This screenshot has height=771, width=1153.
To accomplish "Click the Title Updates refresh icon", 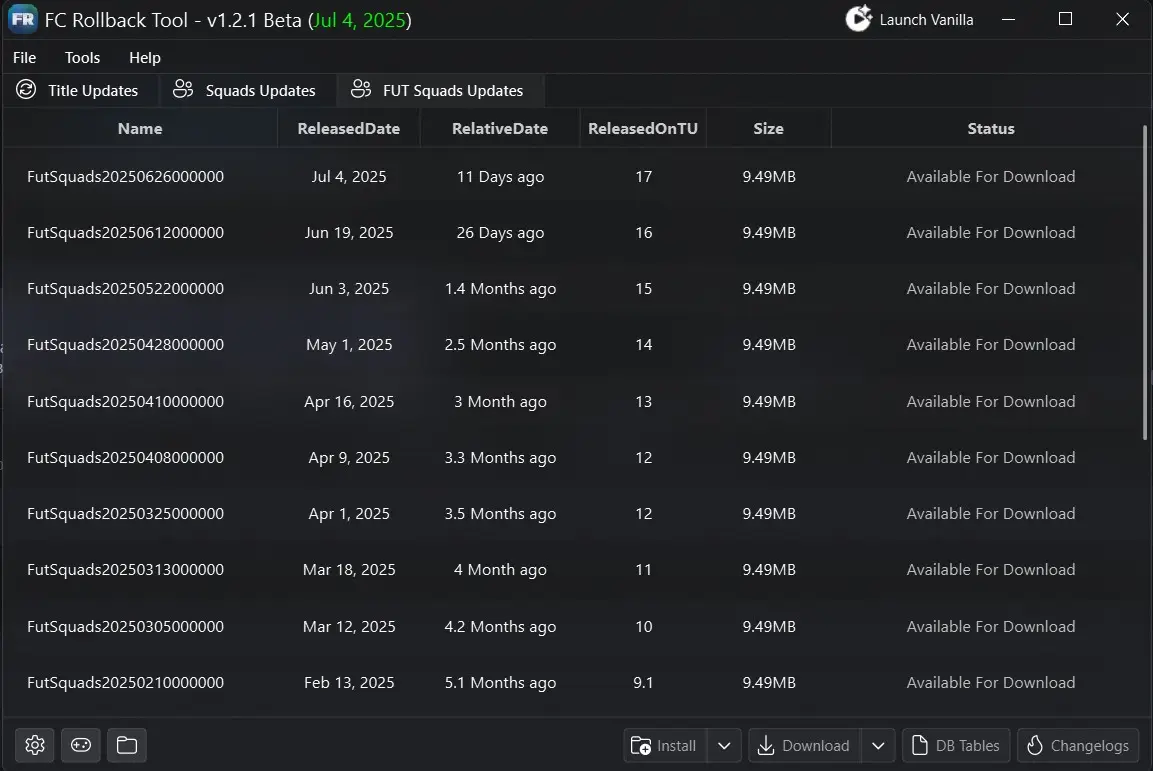I will [26, 90].
